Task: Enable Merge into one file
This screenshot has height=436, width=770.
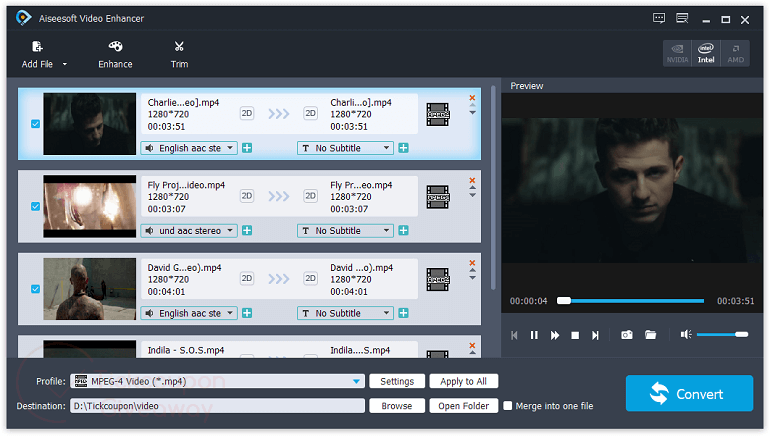Action: click(509, 406)
